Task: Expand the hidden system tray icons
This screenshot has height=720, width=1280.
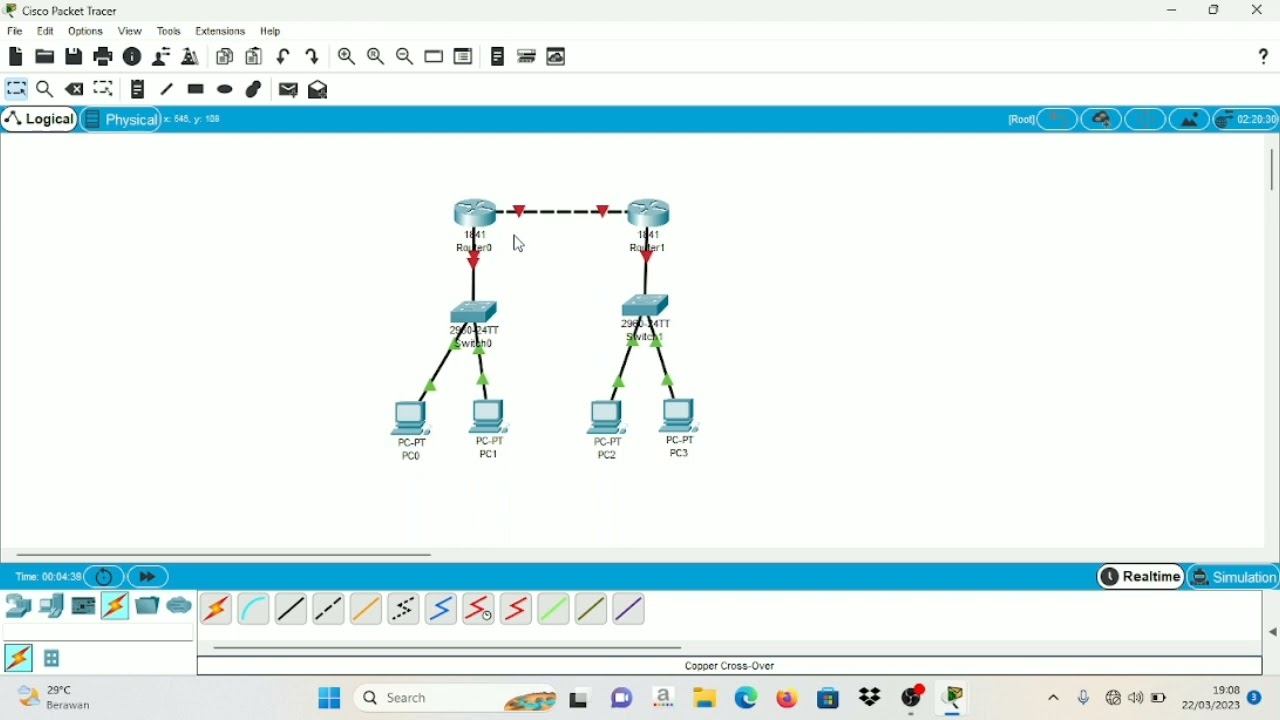Action: pos(1055,699)
